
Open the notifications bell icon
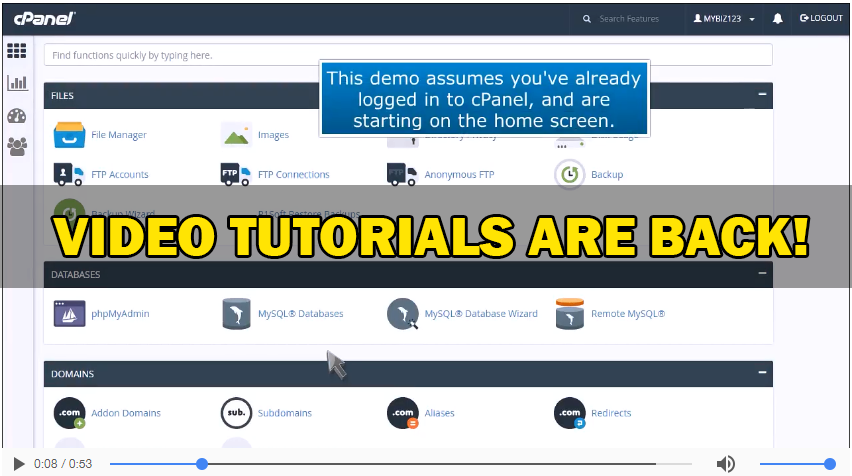778,18
